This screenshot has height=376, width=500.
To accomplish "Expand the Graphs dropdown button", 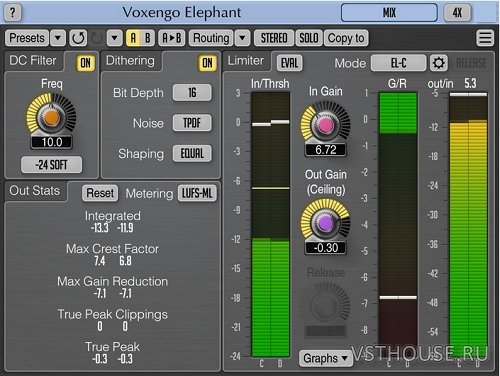I will [x=325, y=358].
